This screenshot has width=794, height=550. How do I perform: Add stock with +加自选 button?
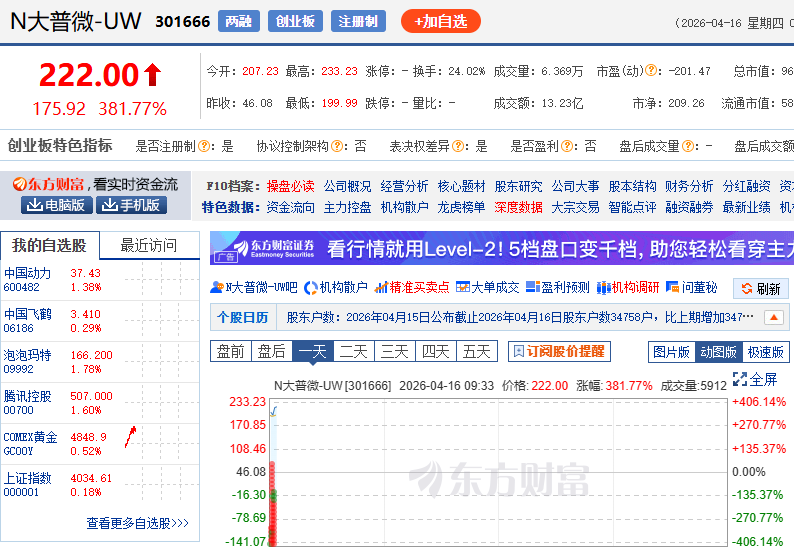coord(441,21)
